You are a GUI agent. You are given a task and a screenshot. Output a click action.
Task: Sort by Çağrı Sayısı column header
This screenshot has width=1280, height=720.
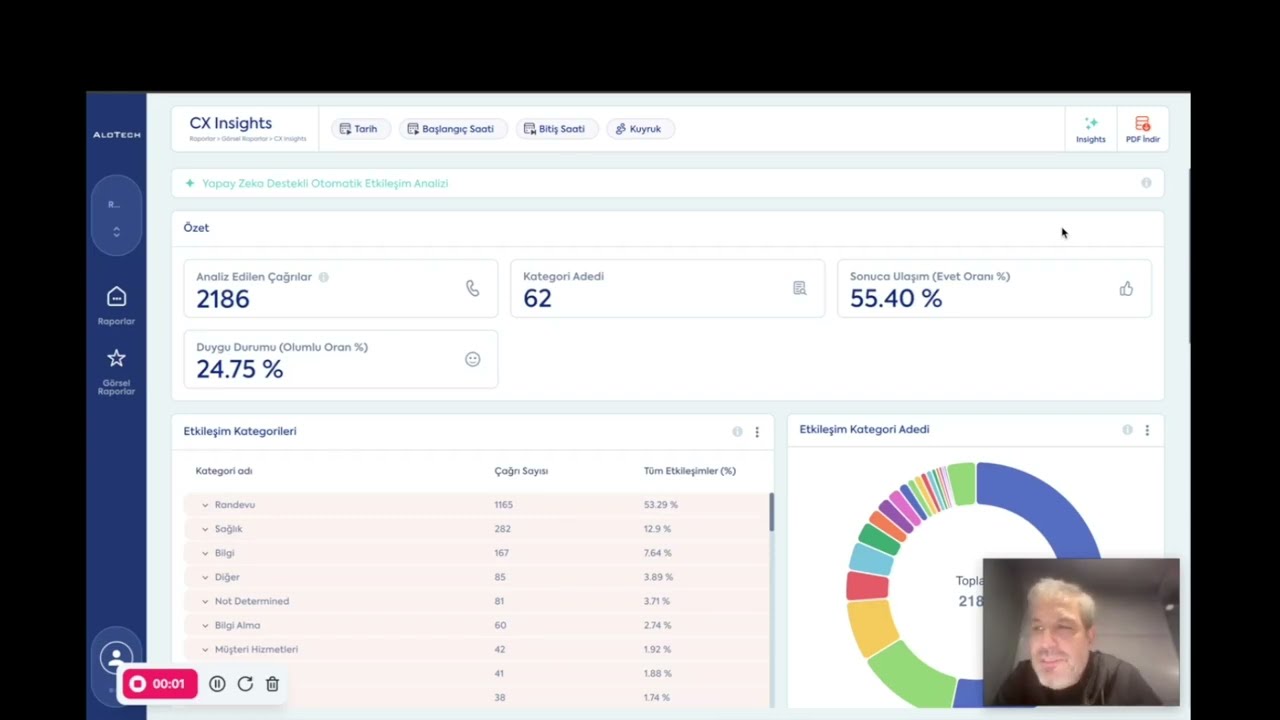pyautogui.click(x=521, y=471)
